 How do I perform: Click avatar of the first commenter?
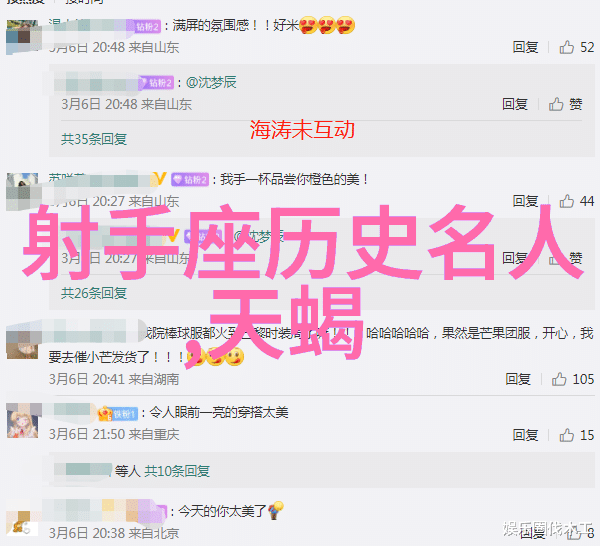coord(22,37)
